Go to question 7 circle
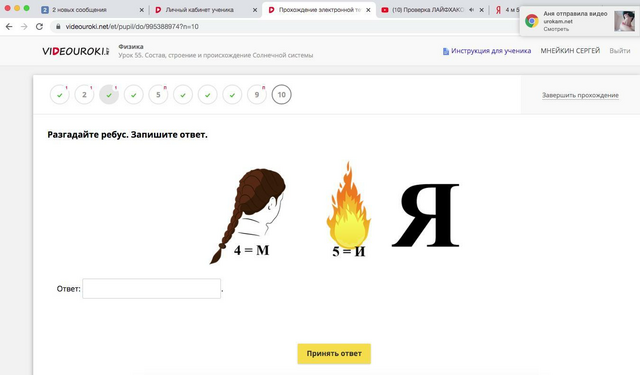The height and width of the screenshot is (375, 640). point(208,95)
